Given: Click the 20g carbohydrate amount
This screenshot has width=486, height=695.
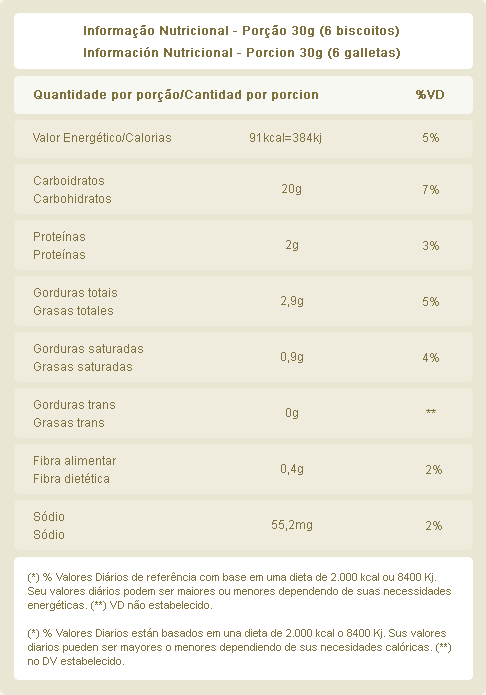Looking at the screenshot, I should pos(291,189).
